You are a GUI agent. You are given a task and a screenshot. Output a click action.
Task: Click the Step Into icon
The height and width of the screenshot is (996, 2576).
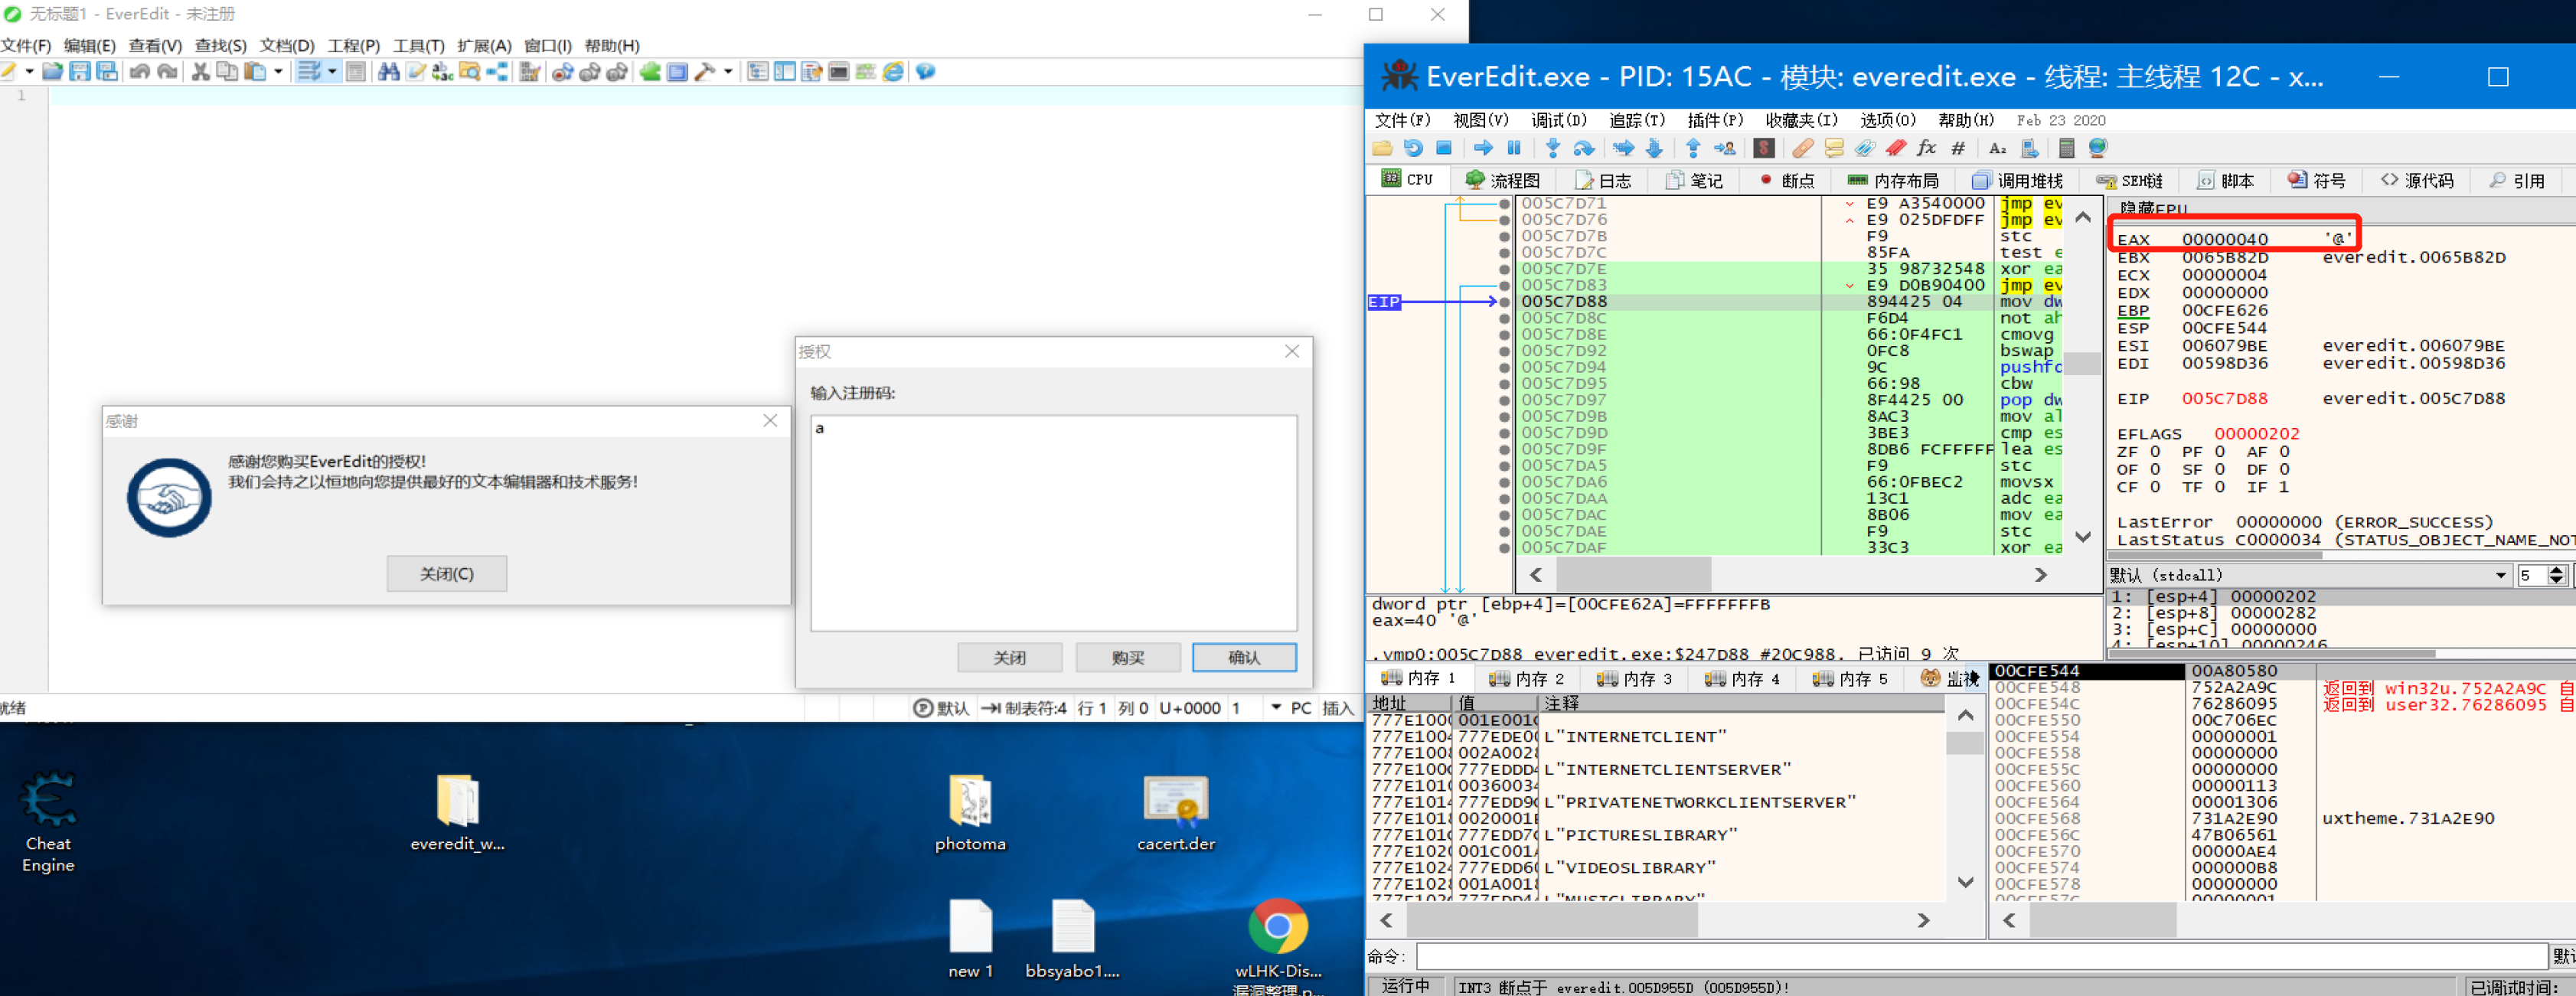tap(1552, 148)
